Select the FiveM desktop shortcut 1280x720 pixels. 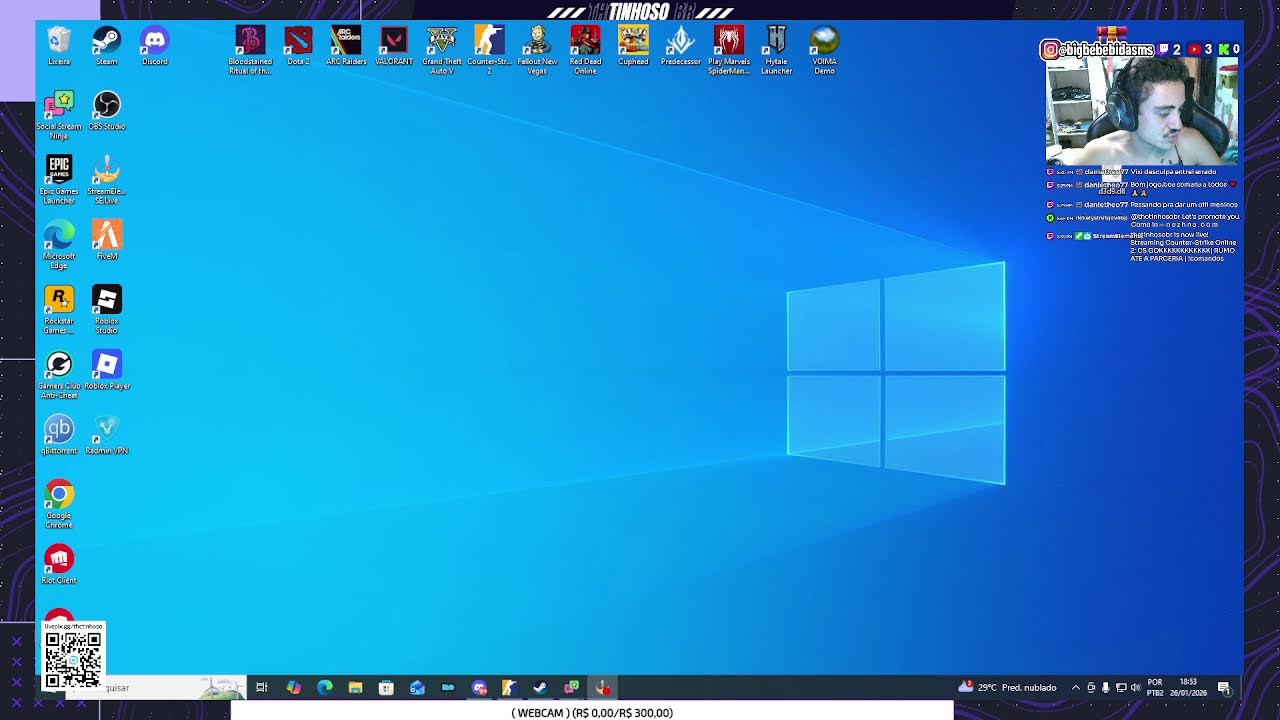click(107, 240)
